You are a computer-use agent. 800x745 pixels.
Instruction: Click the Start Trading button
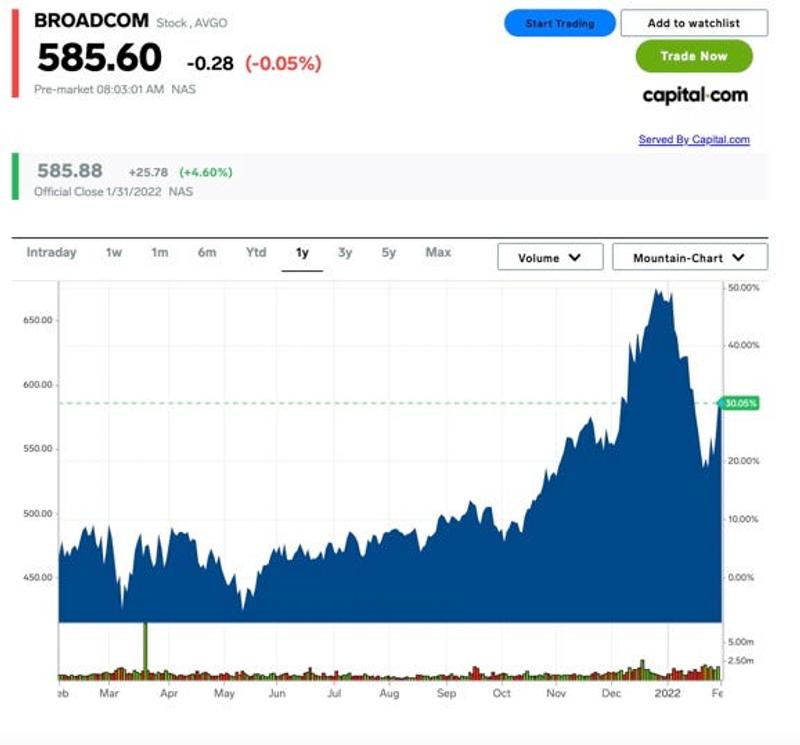(x=560, y=23)
